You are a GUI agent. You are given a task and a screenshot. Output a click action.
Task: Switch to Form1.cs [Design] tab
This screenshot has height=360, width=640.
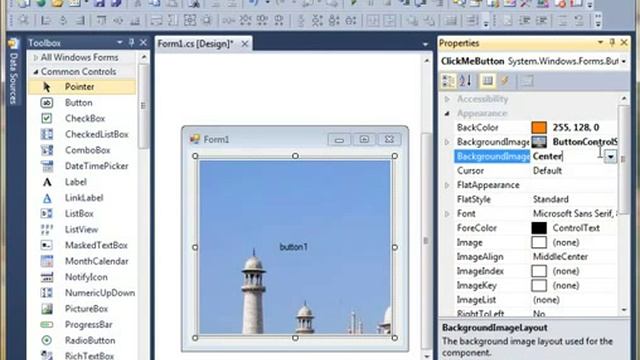(196, 44)
